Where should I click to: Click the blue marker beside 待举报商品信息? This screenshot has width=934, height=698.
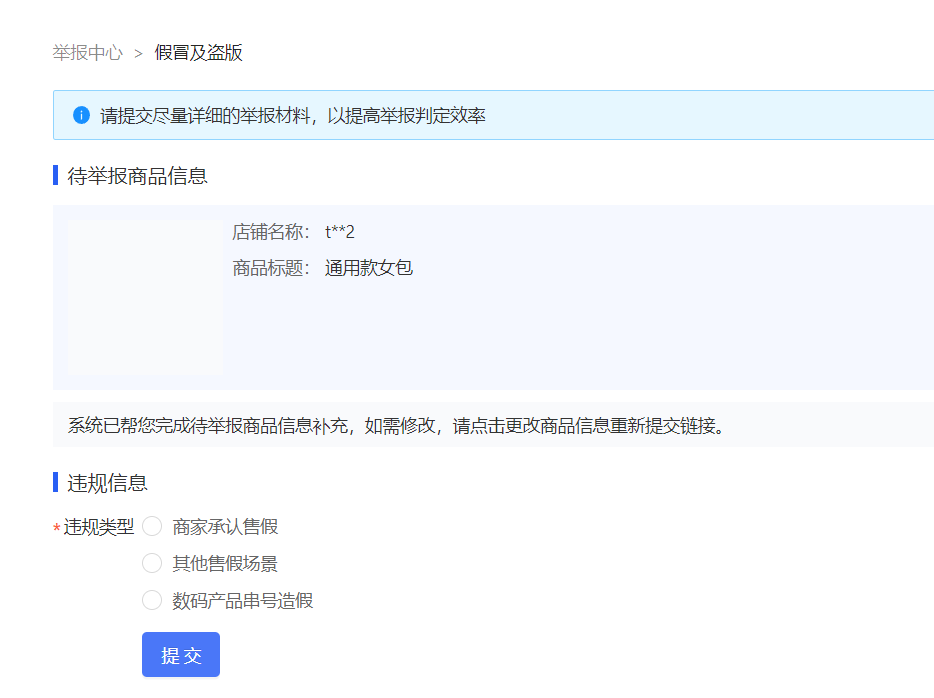pyautogui.click(x=54, y=176)
